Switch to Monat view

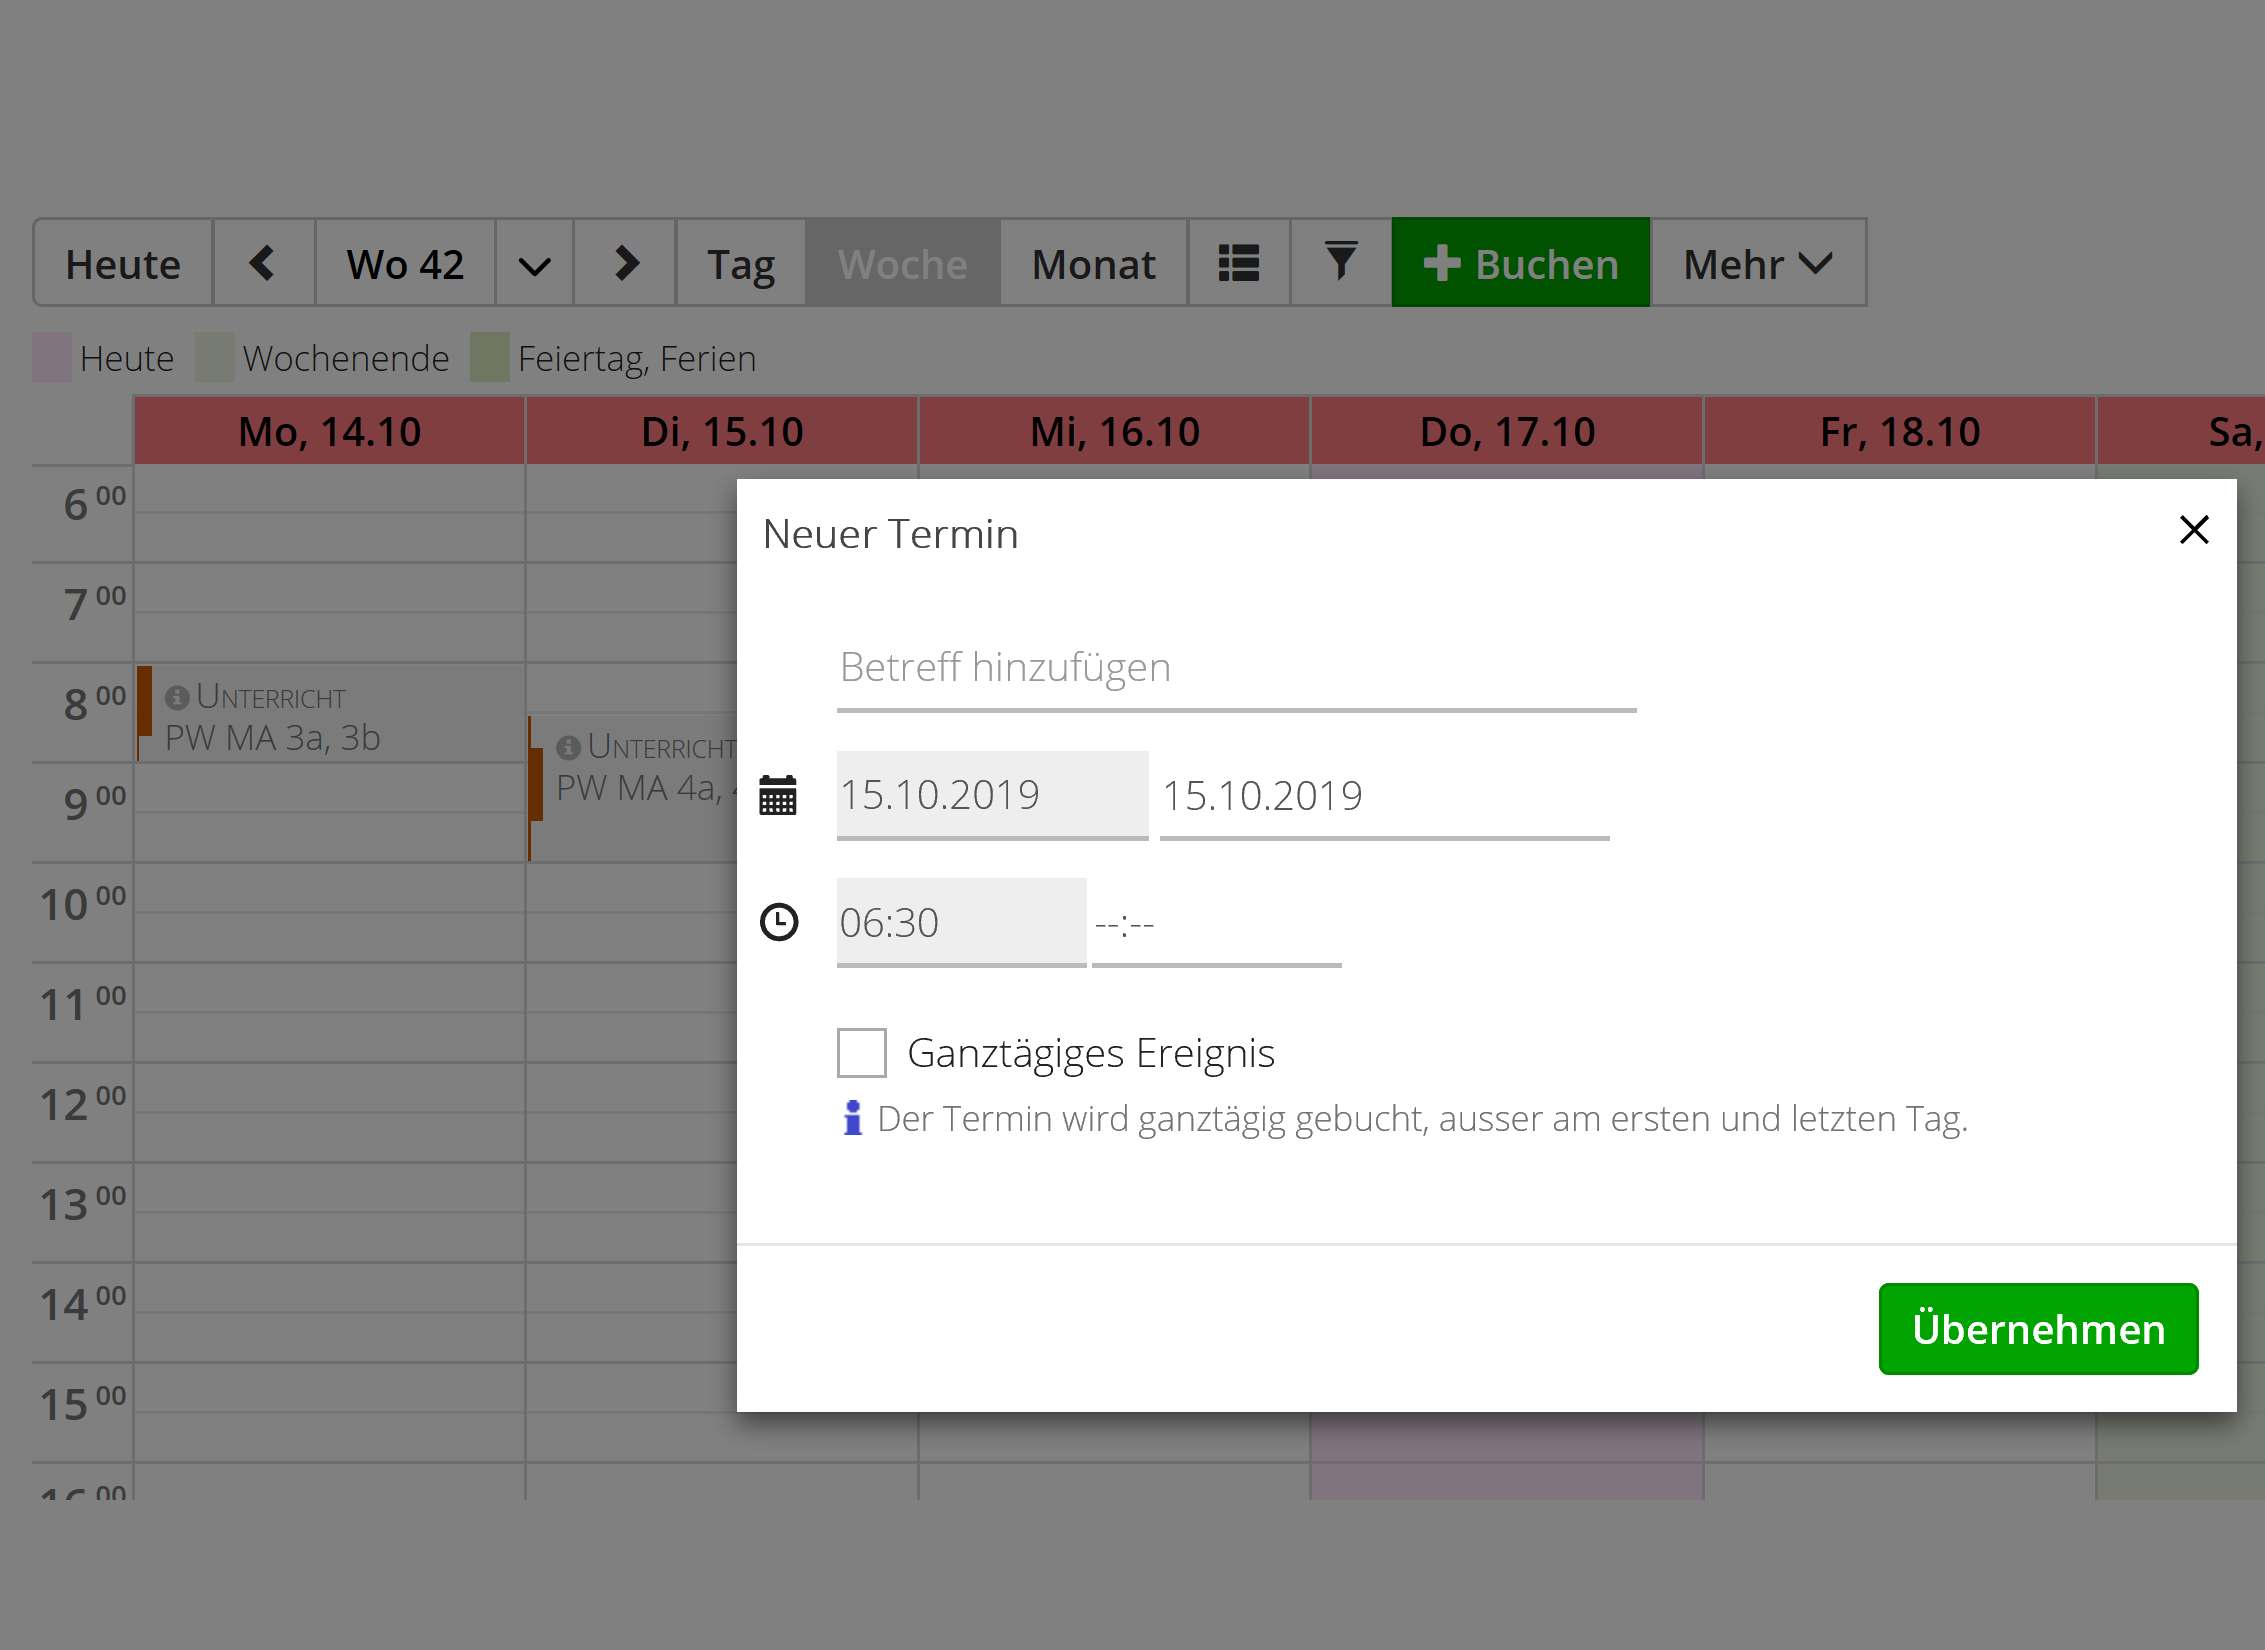click(x=1094, y=264)
